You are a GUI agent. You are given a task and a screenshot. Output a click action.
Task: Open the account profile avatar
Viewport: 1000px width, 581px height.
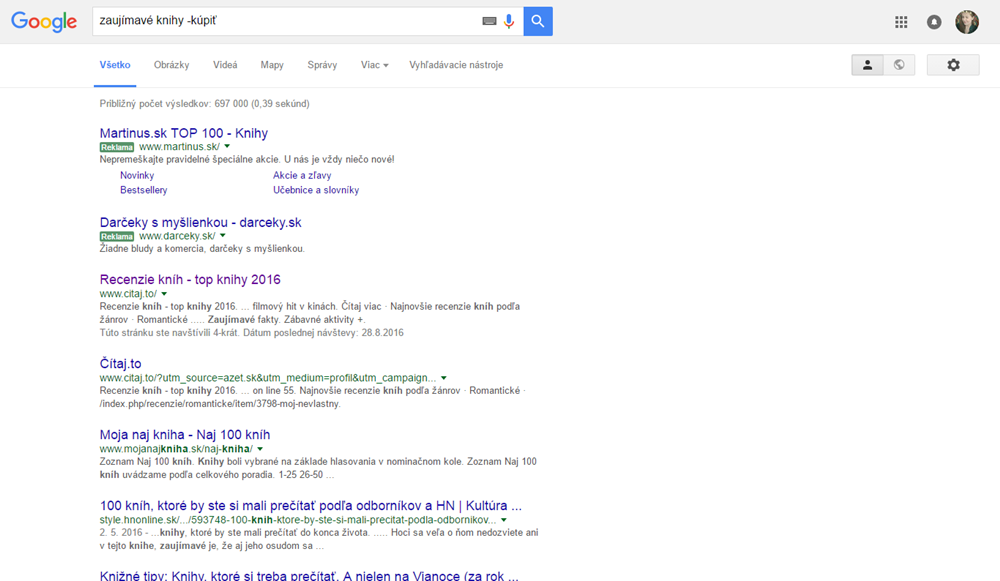[967, 22]
